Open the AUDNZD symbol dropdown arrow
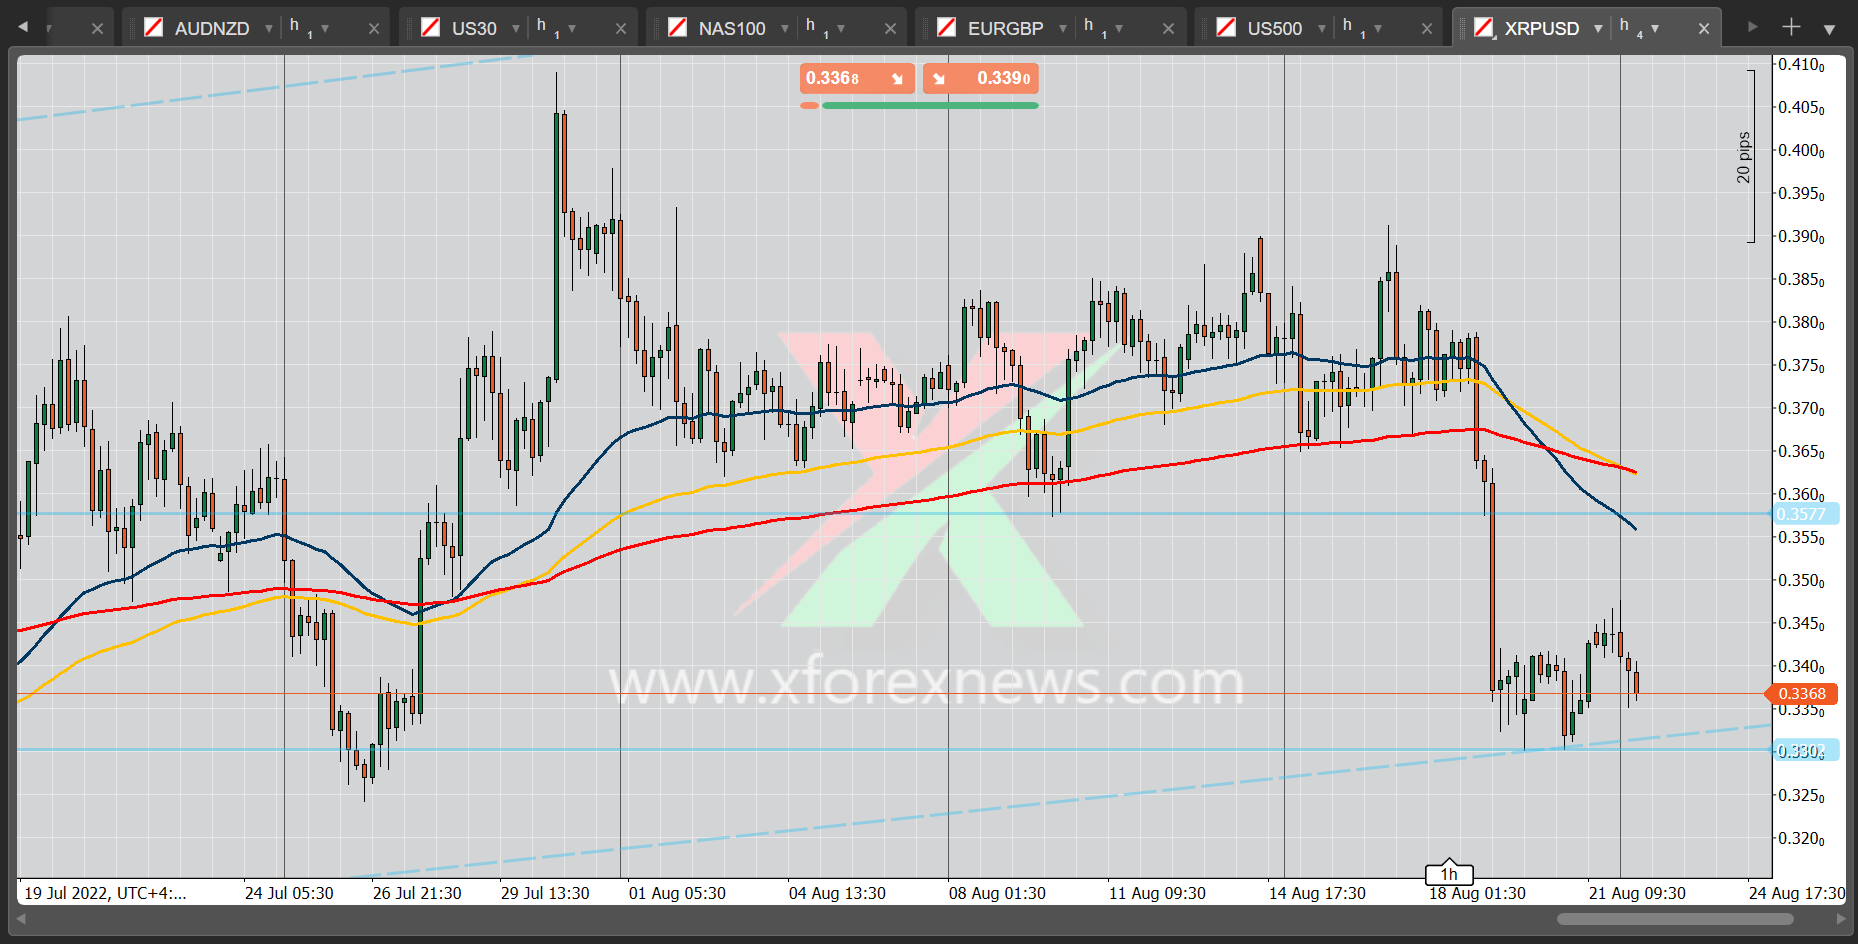1858x944 pixels. point(269,28)
